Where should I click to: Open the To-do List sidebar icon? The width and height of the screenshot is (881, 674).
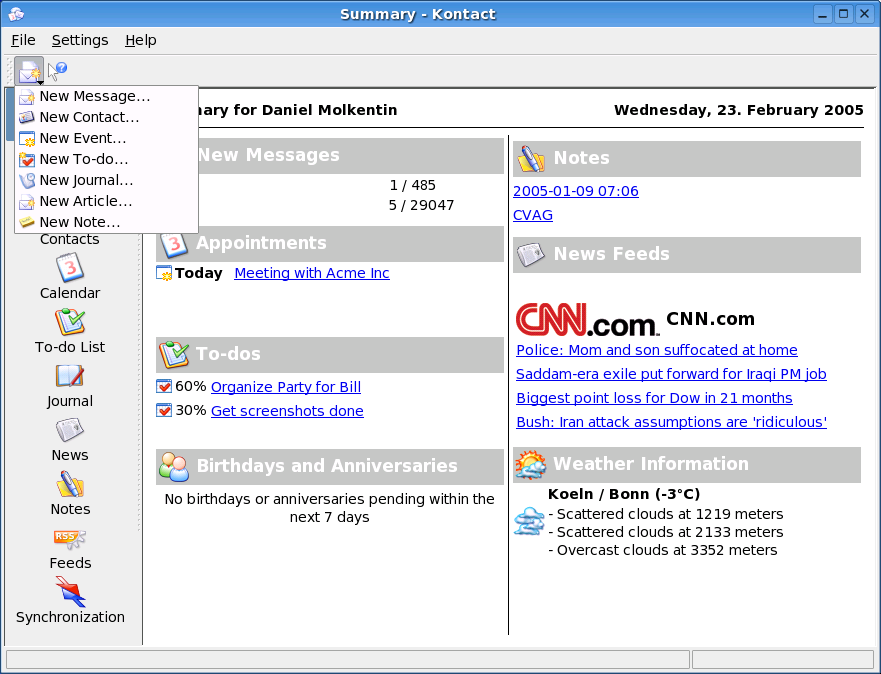coord(69,321)
